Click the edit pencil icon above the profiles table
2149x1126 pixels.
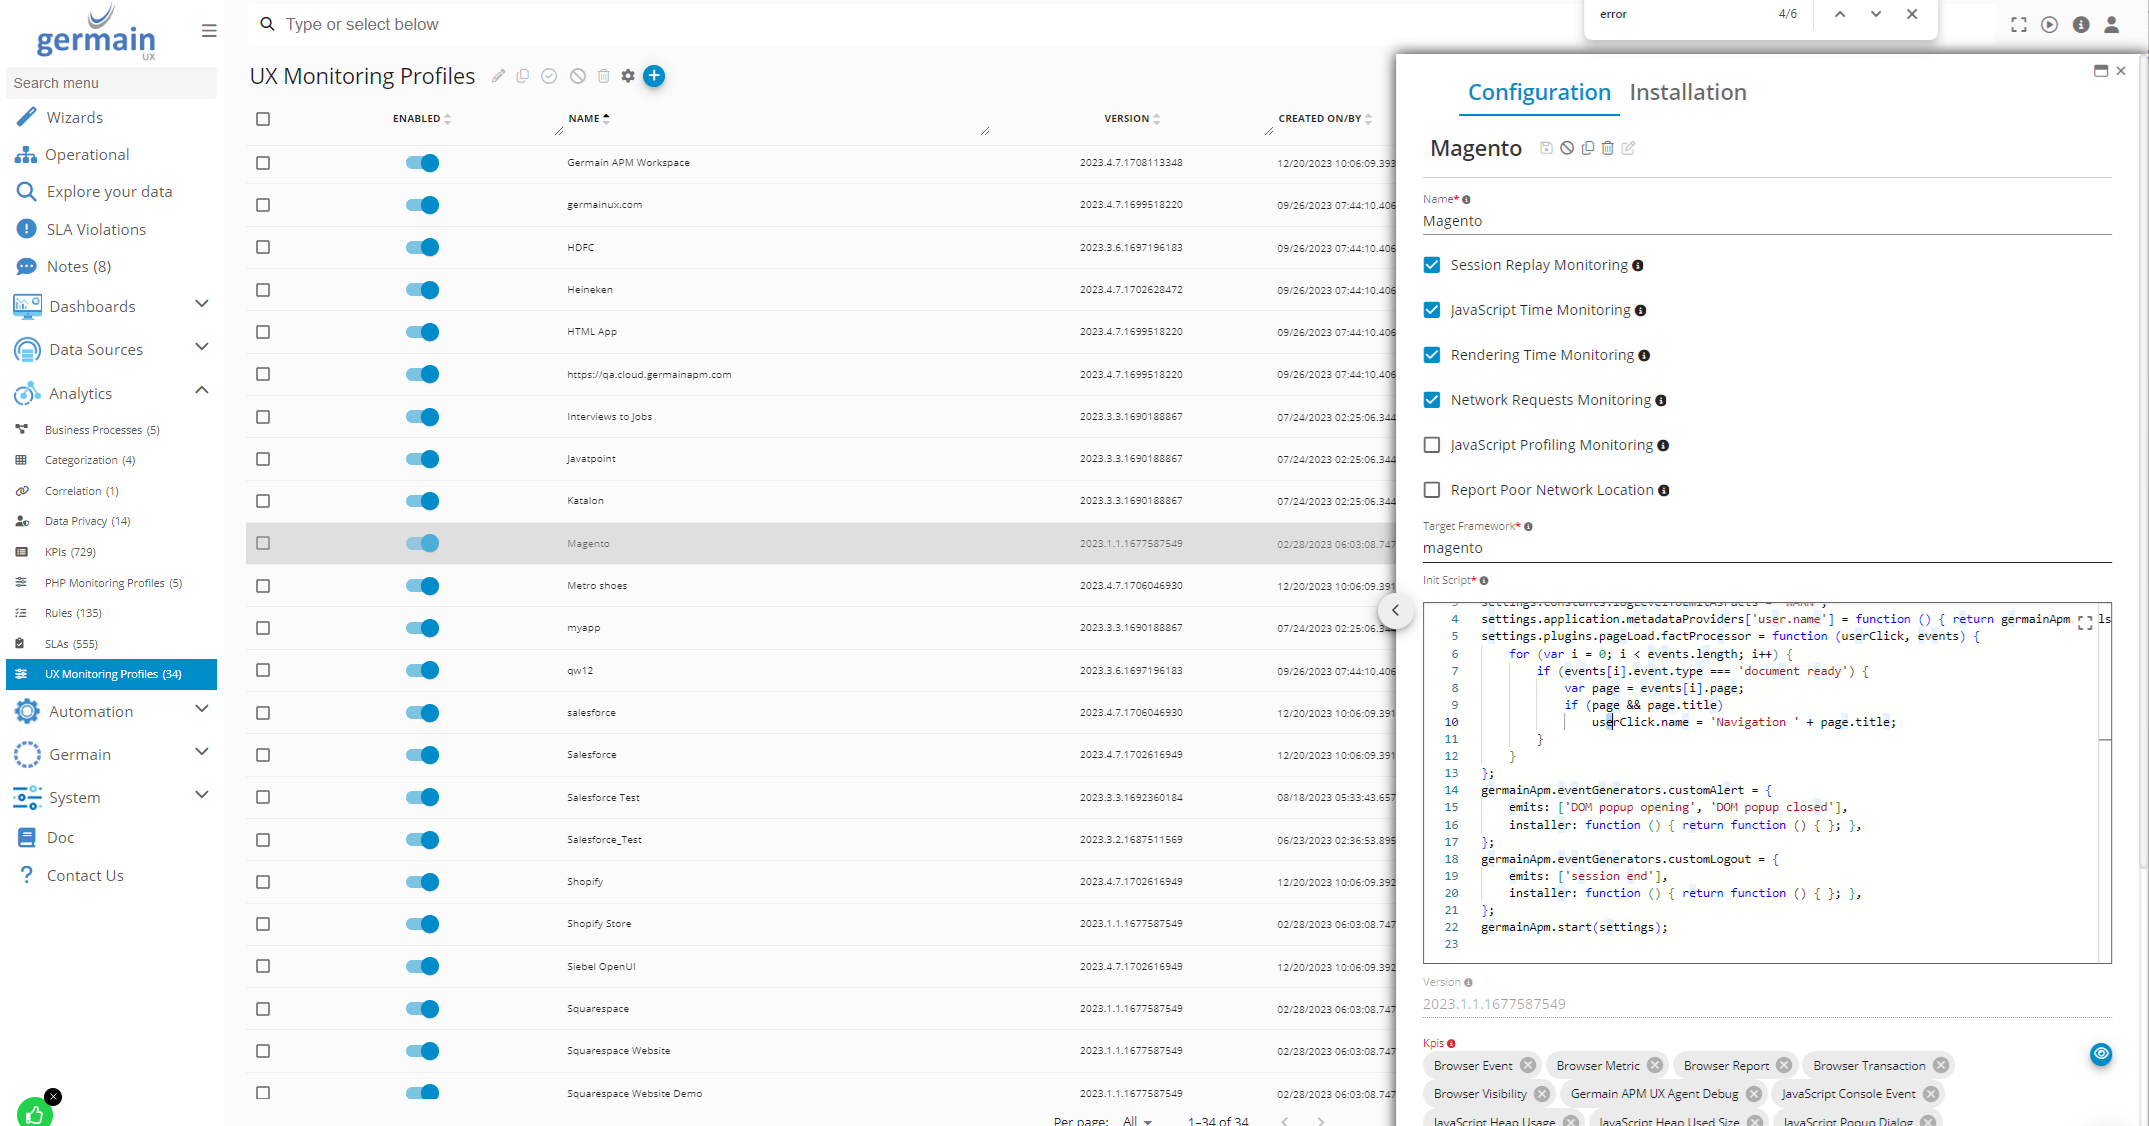click(x=498, y=76)
